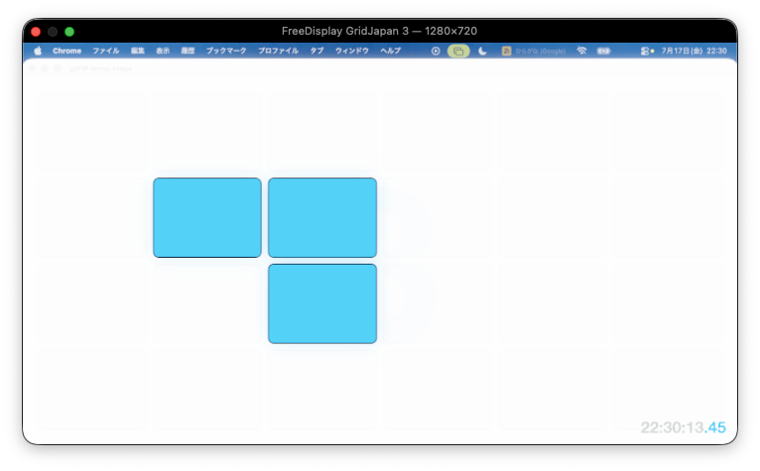The width and height of the screenshot is (760, 471).
Task: Open the Control Center icon
Action: (647, 51)
